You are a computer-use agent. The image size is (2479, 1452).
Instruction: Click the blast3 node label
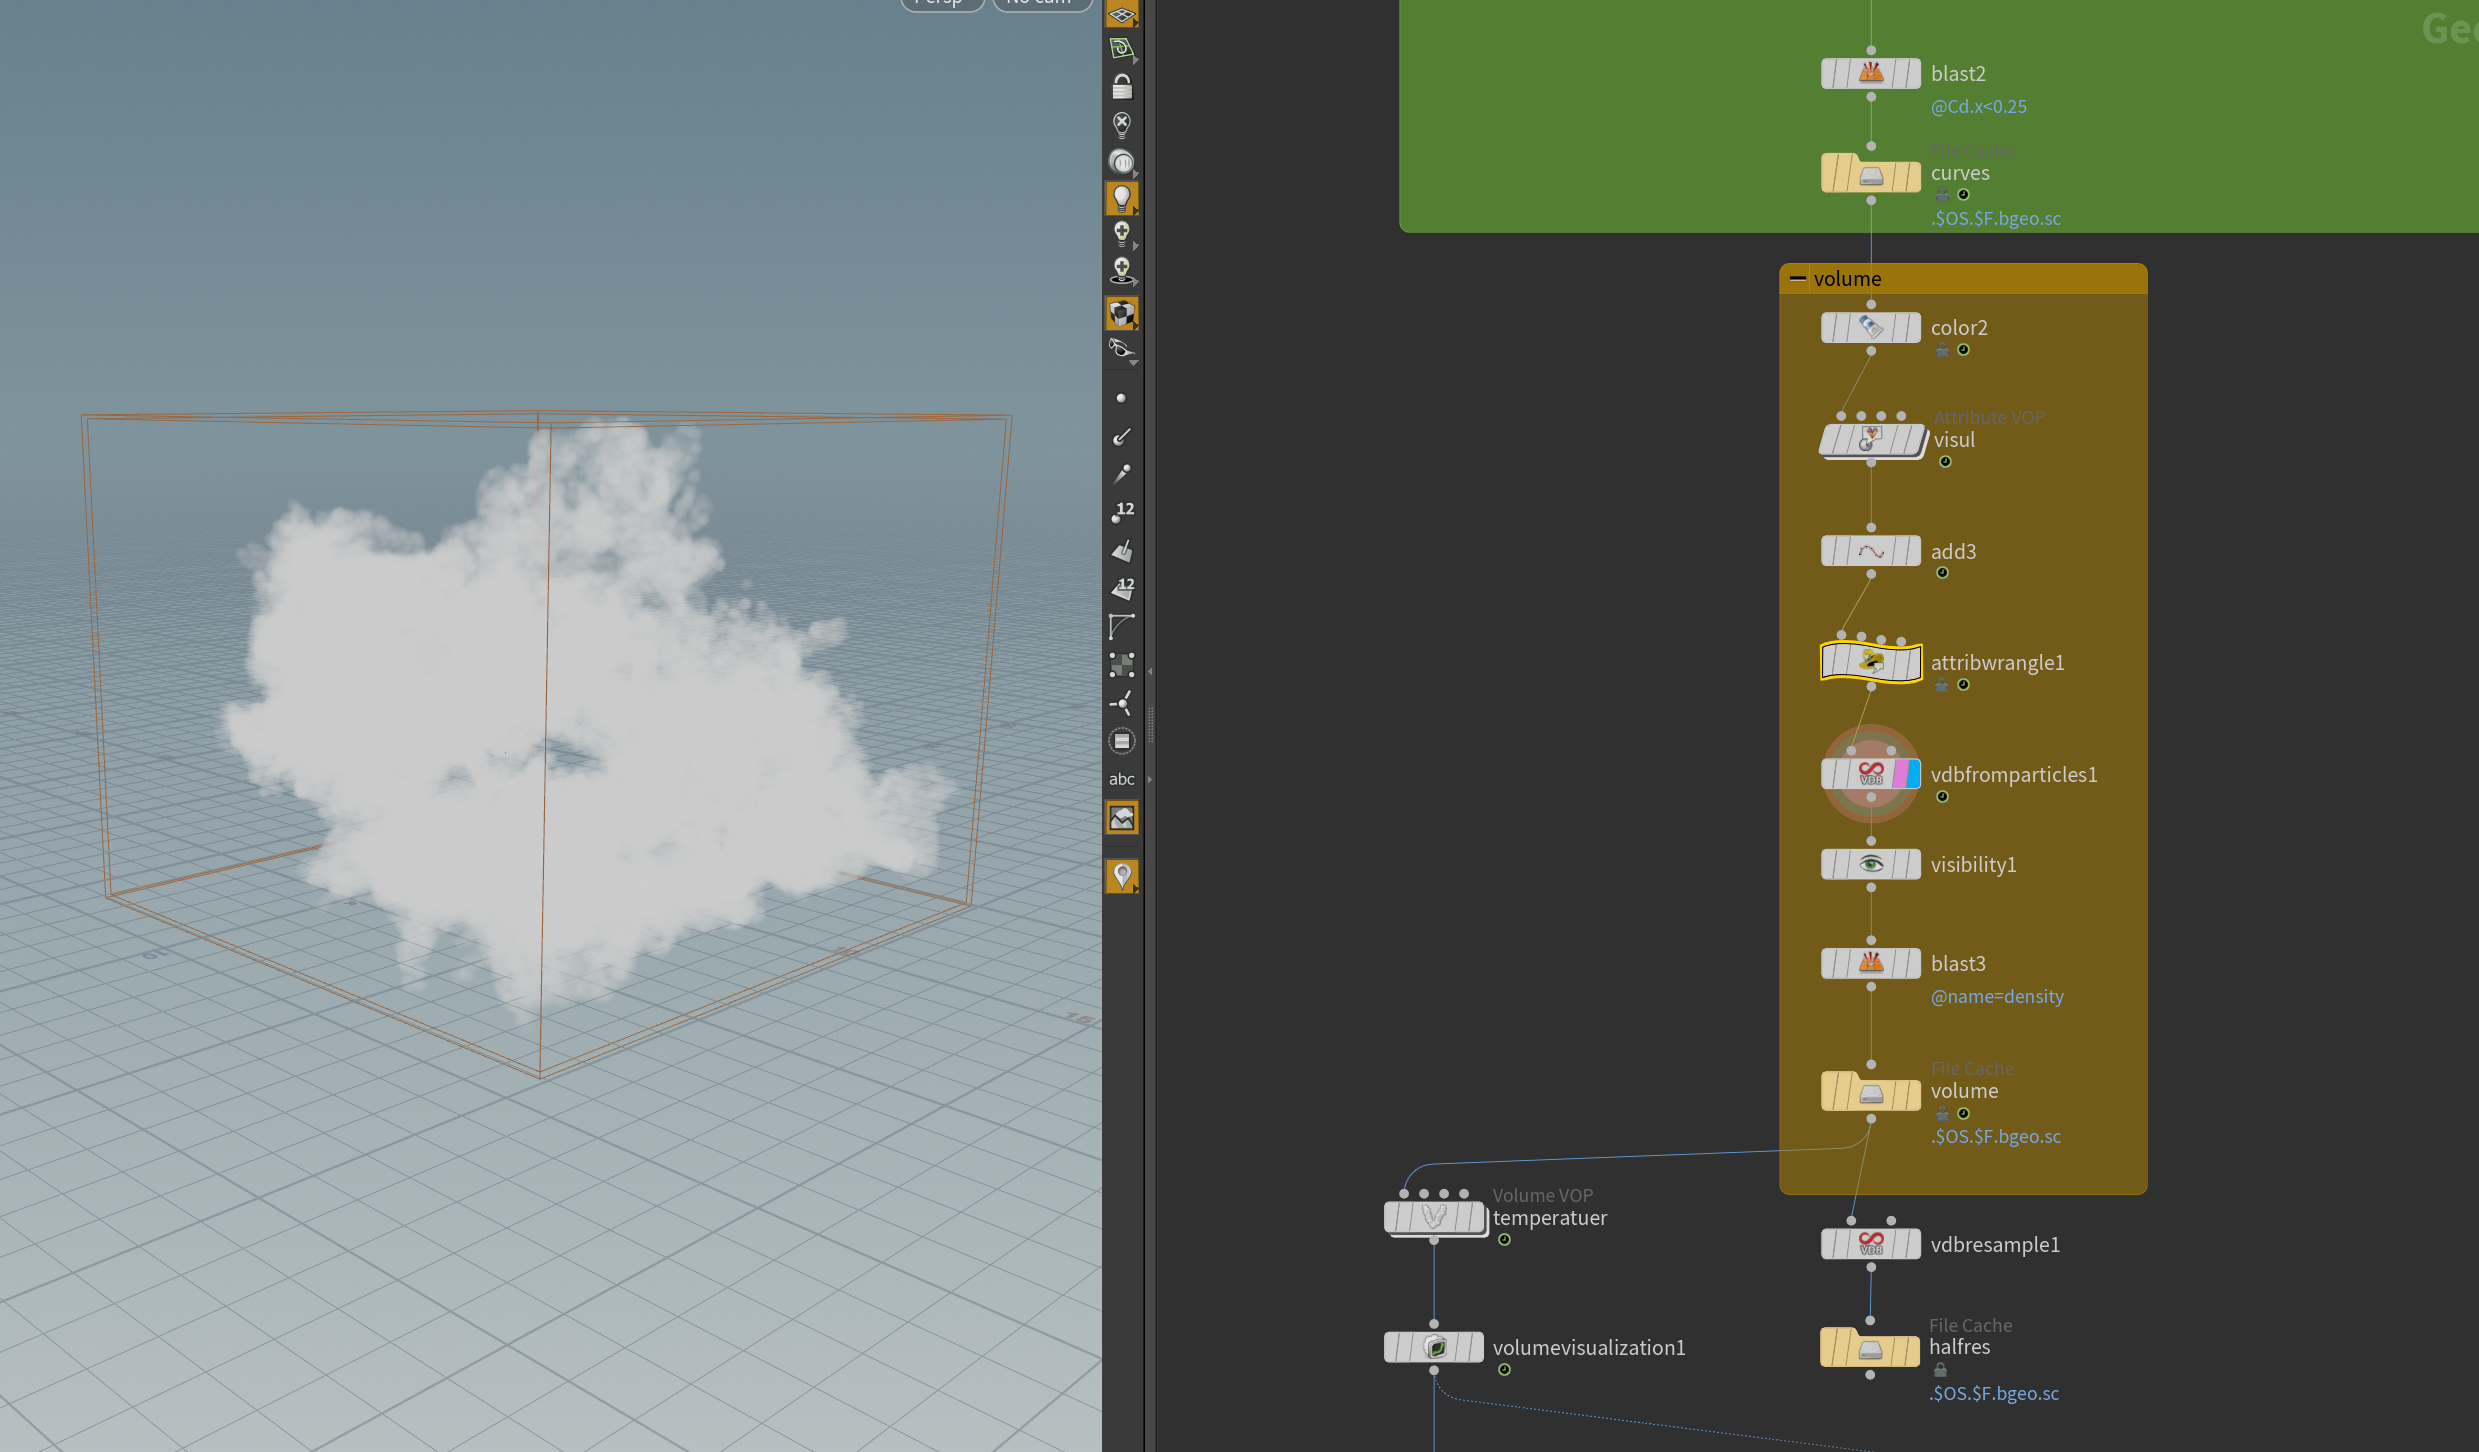[x=1957, y=964]
